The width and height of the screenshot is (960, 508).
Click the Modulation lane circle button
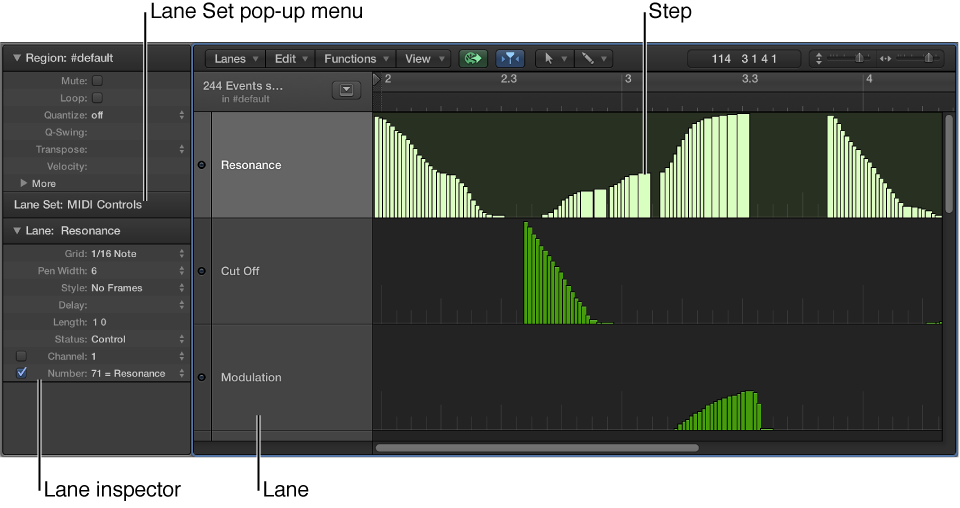pyautogui.click(x=201, y=377)
